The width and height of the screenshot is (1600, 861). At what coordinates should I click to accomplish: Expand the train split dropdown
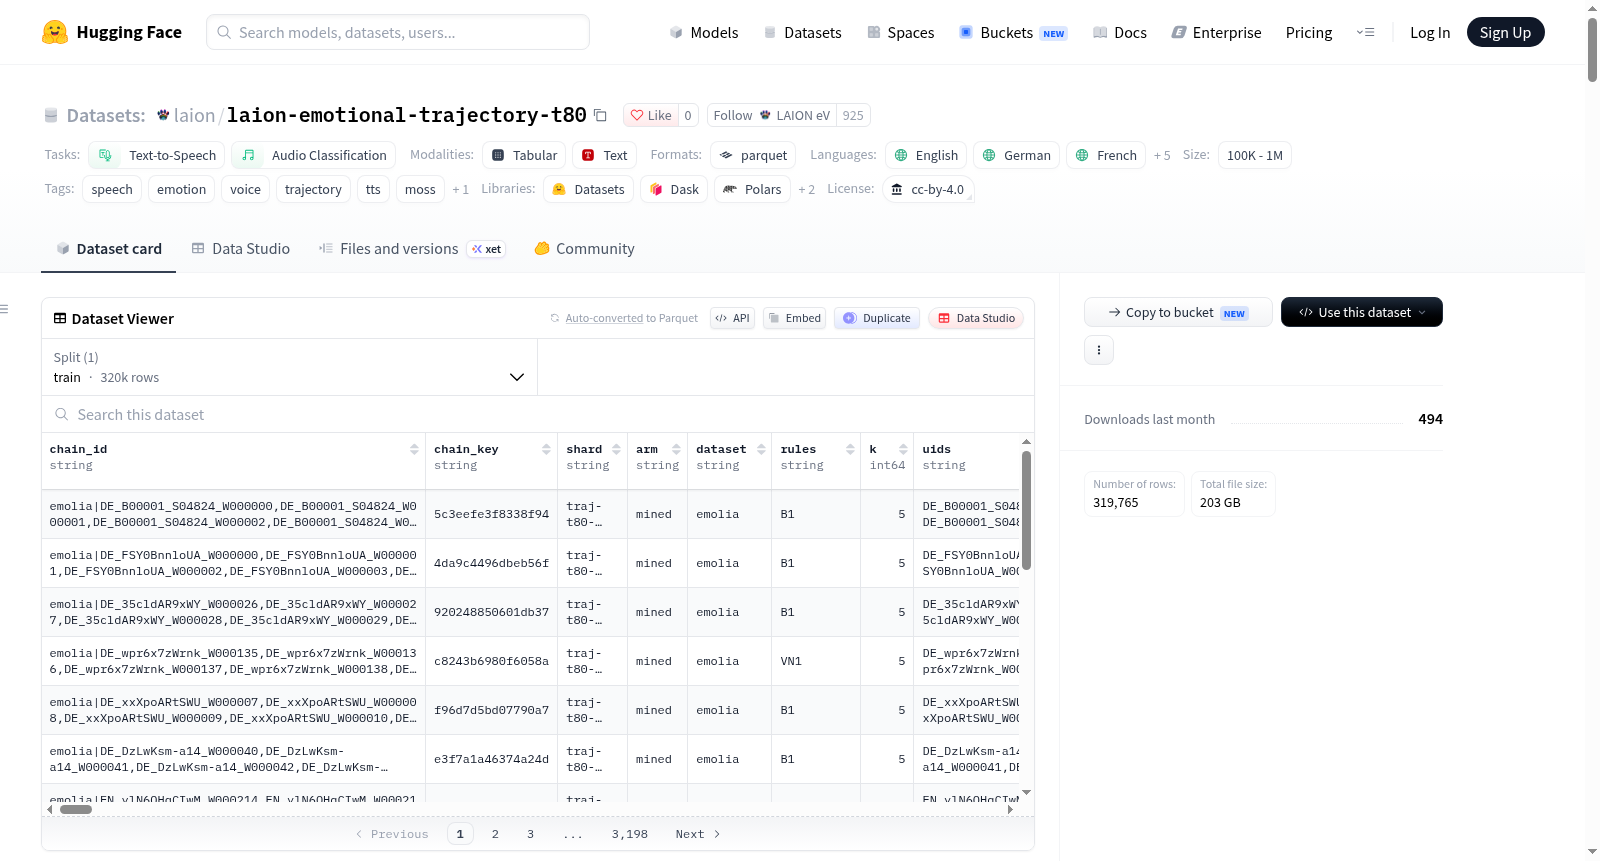(x=289, y=367)
